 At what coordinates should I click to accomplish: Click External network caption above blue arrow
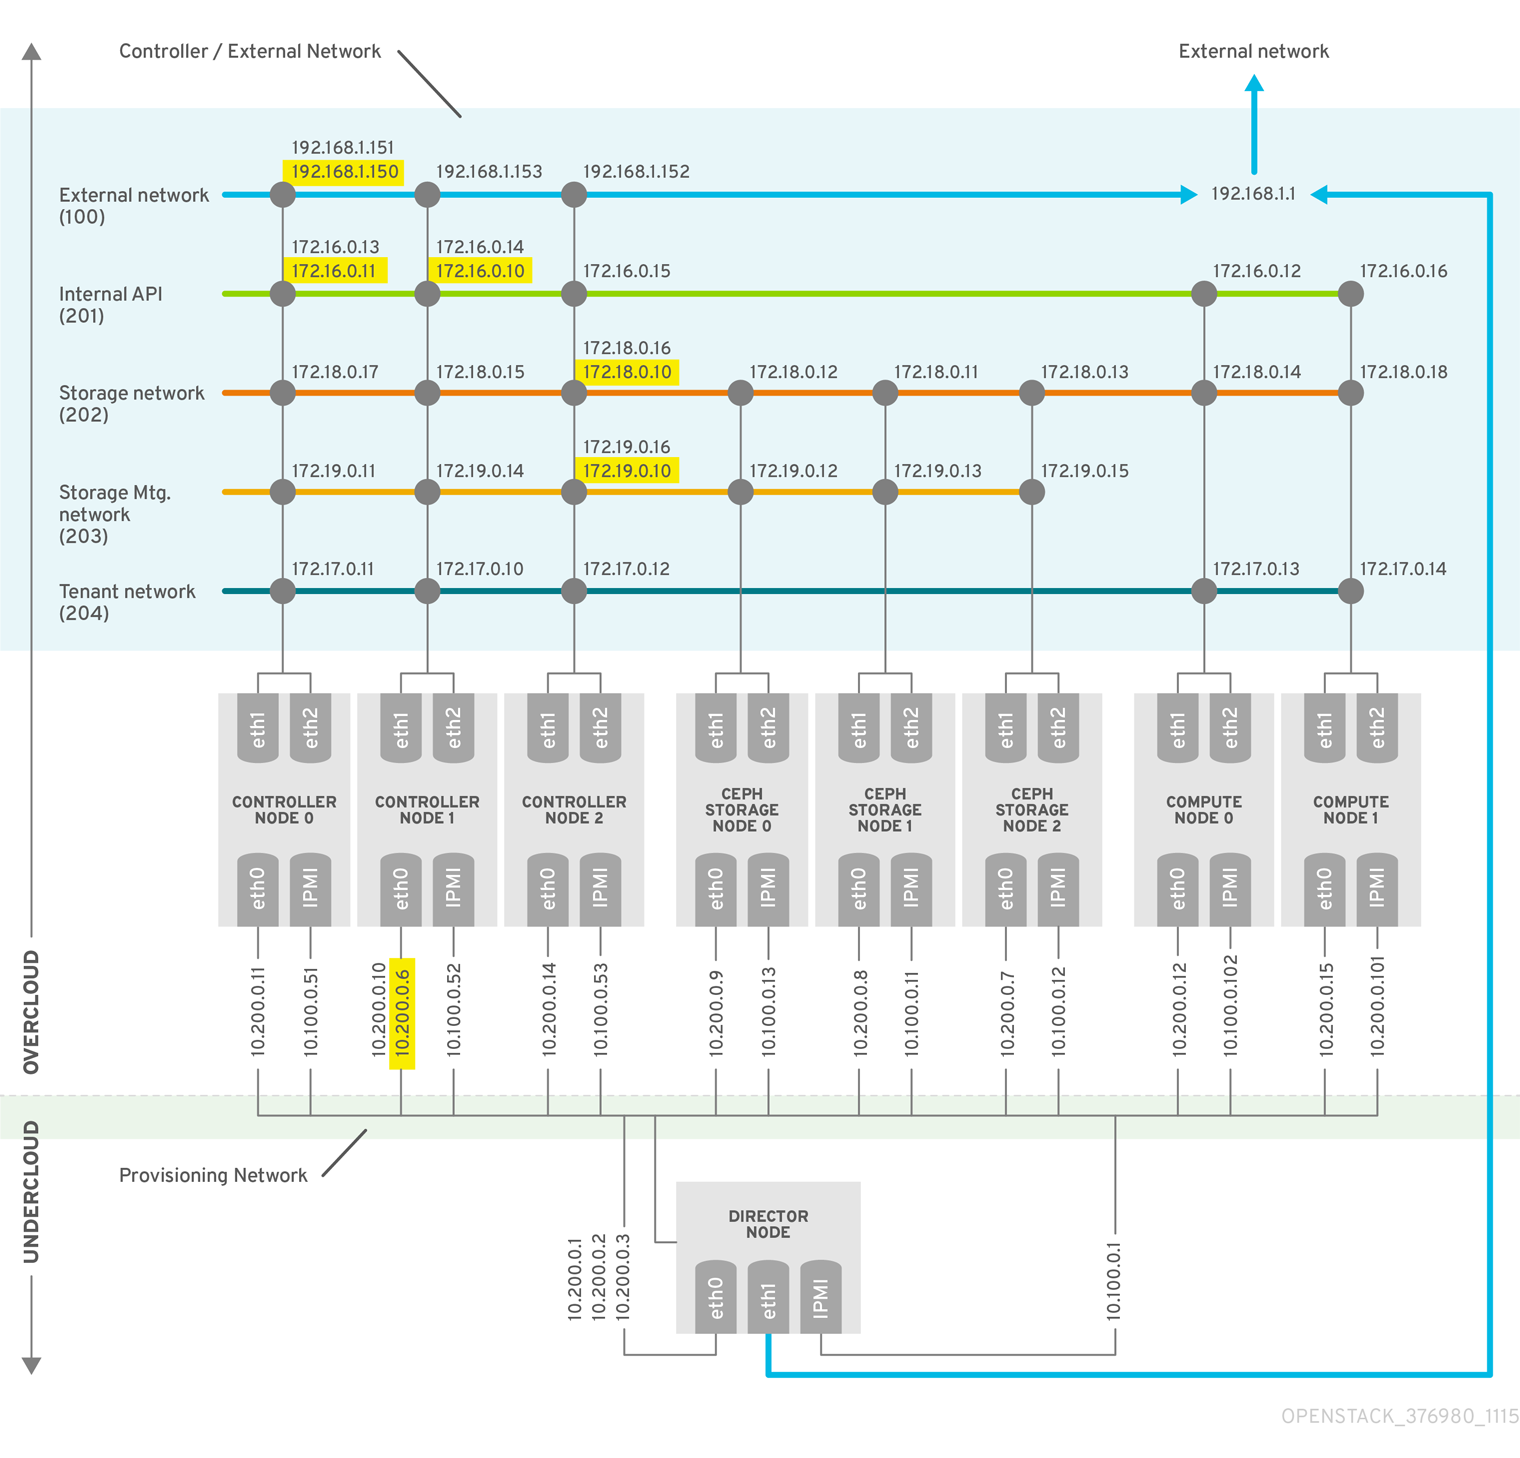coord(1253,51)
